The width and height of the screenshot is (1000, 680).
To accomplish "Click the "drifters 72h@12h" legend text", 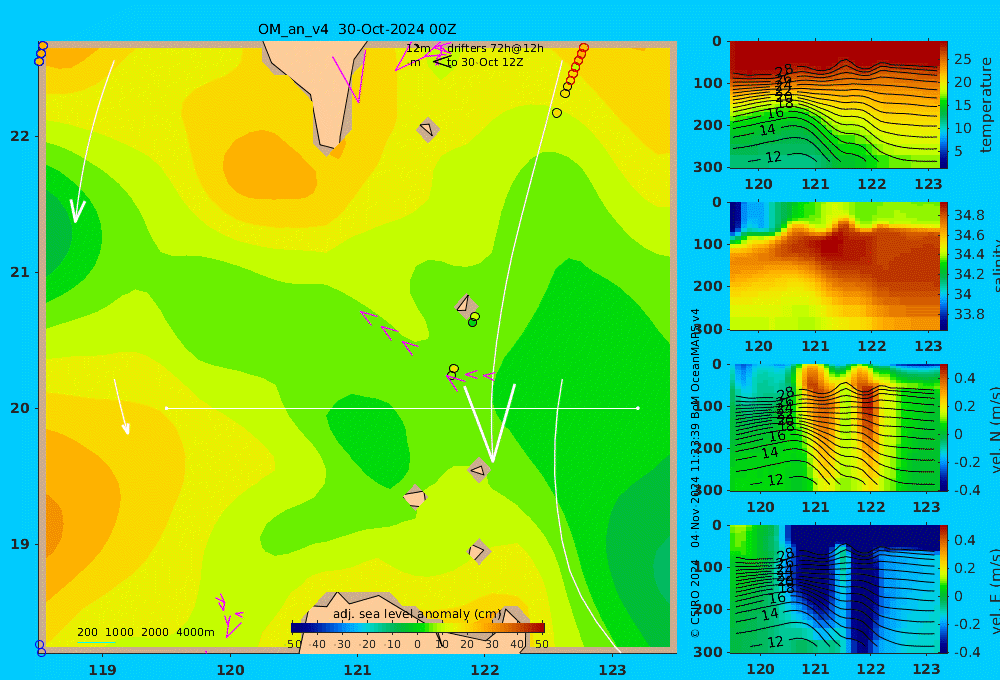I will (x=495, y=48).
